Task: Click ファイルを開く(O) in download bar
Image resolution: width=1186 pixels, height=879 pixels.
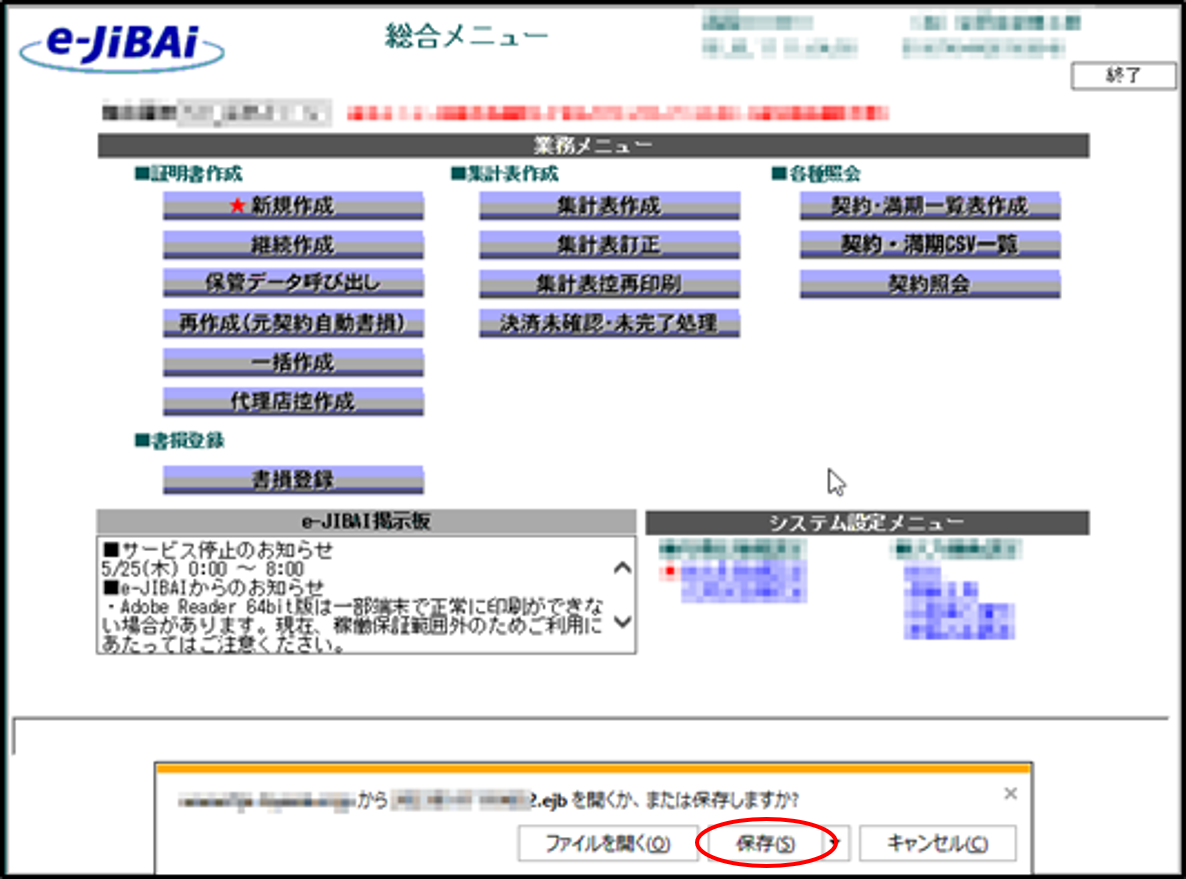Action: (x=607, y=843)
